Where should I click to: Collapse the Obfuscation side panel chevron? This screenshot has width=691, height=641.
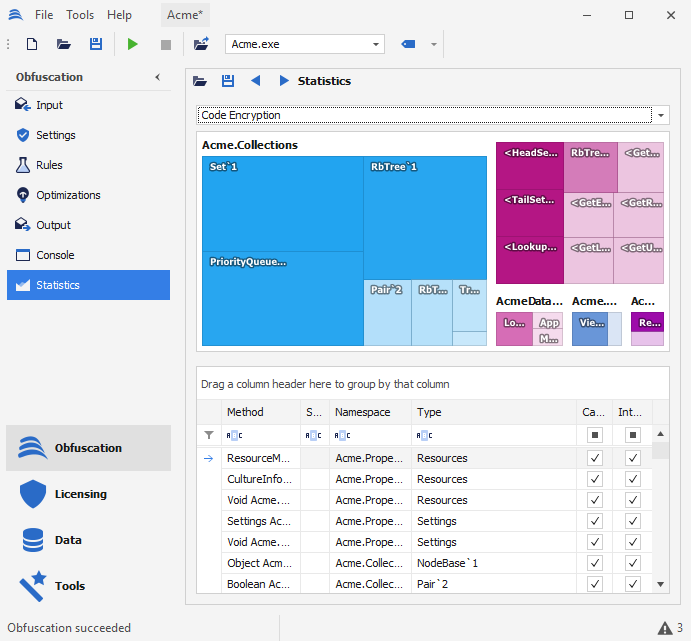coord(157,77)
